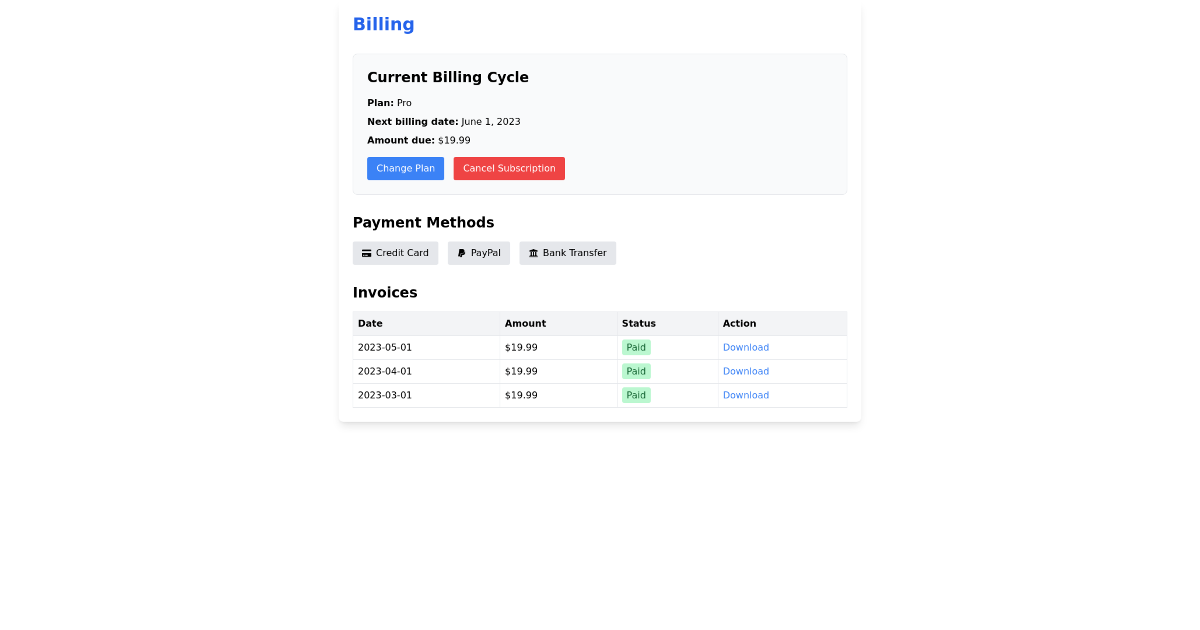Download the 2023-05-01 invoice
Viewport: 1200px width, 630px height.
click(x=746, y=347)
